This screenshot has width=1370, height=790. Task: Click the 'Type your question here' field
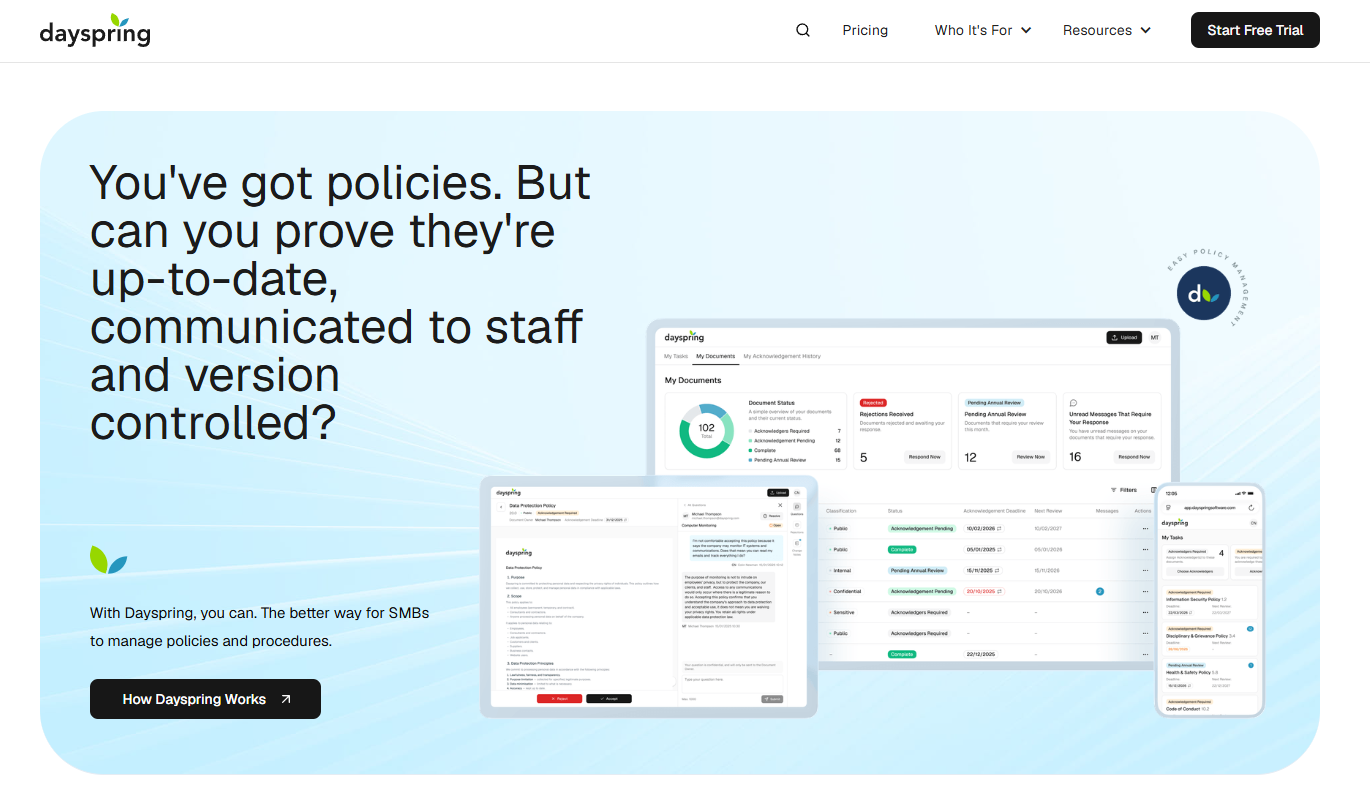tap(732, 684)
